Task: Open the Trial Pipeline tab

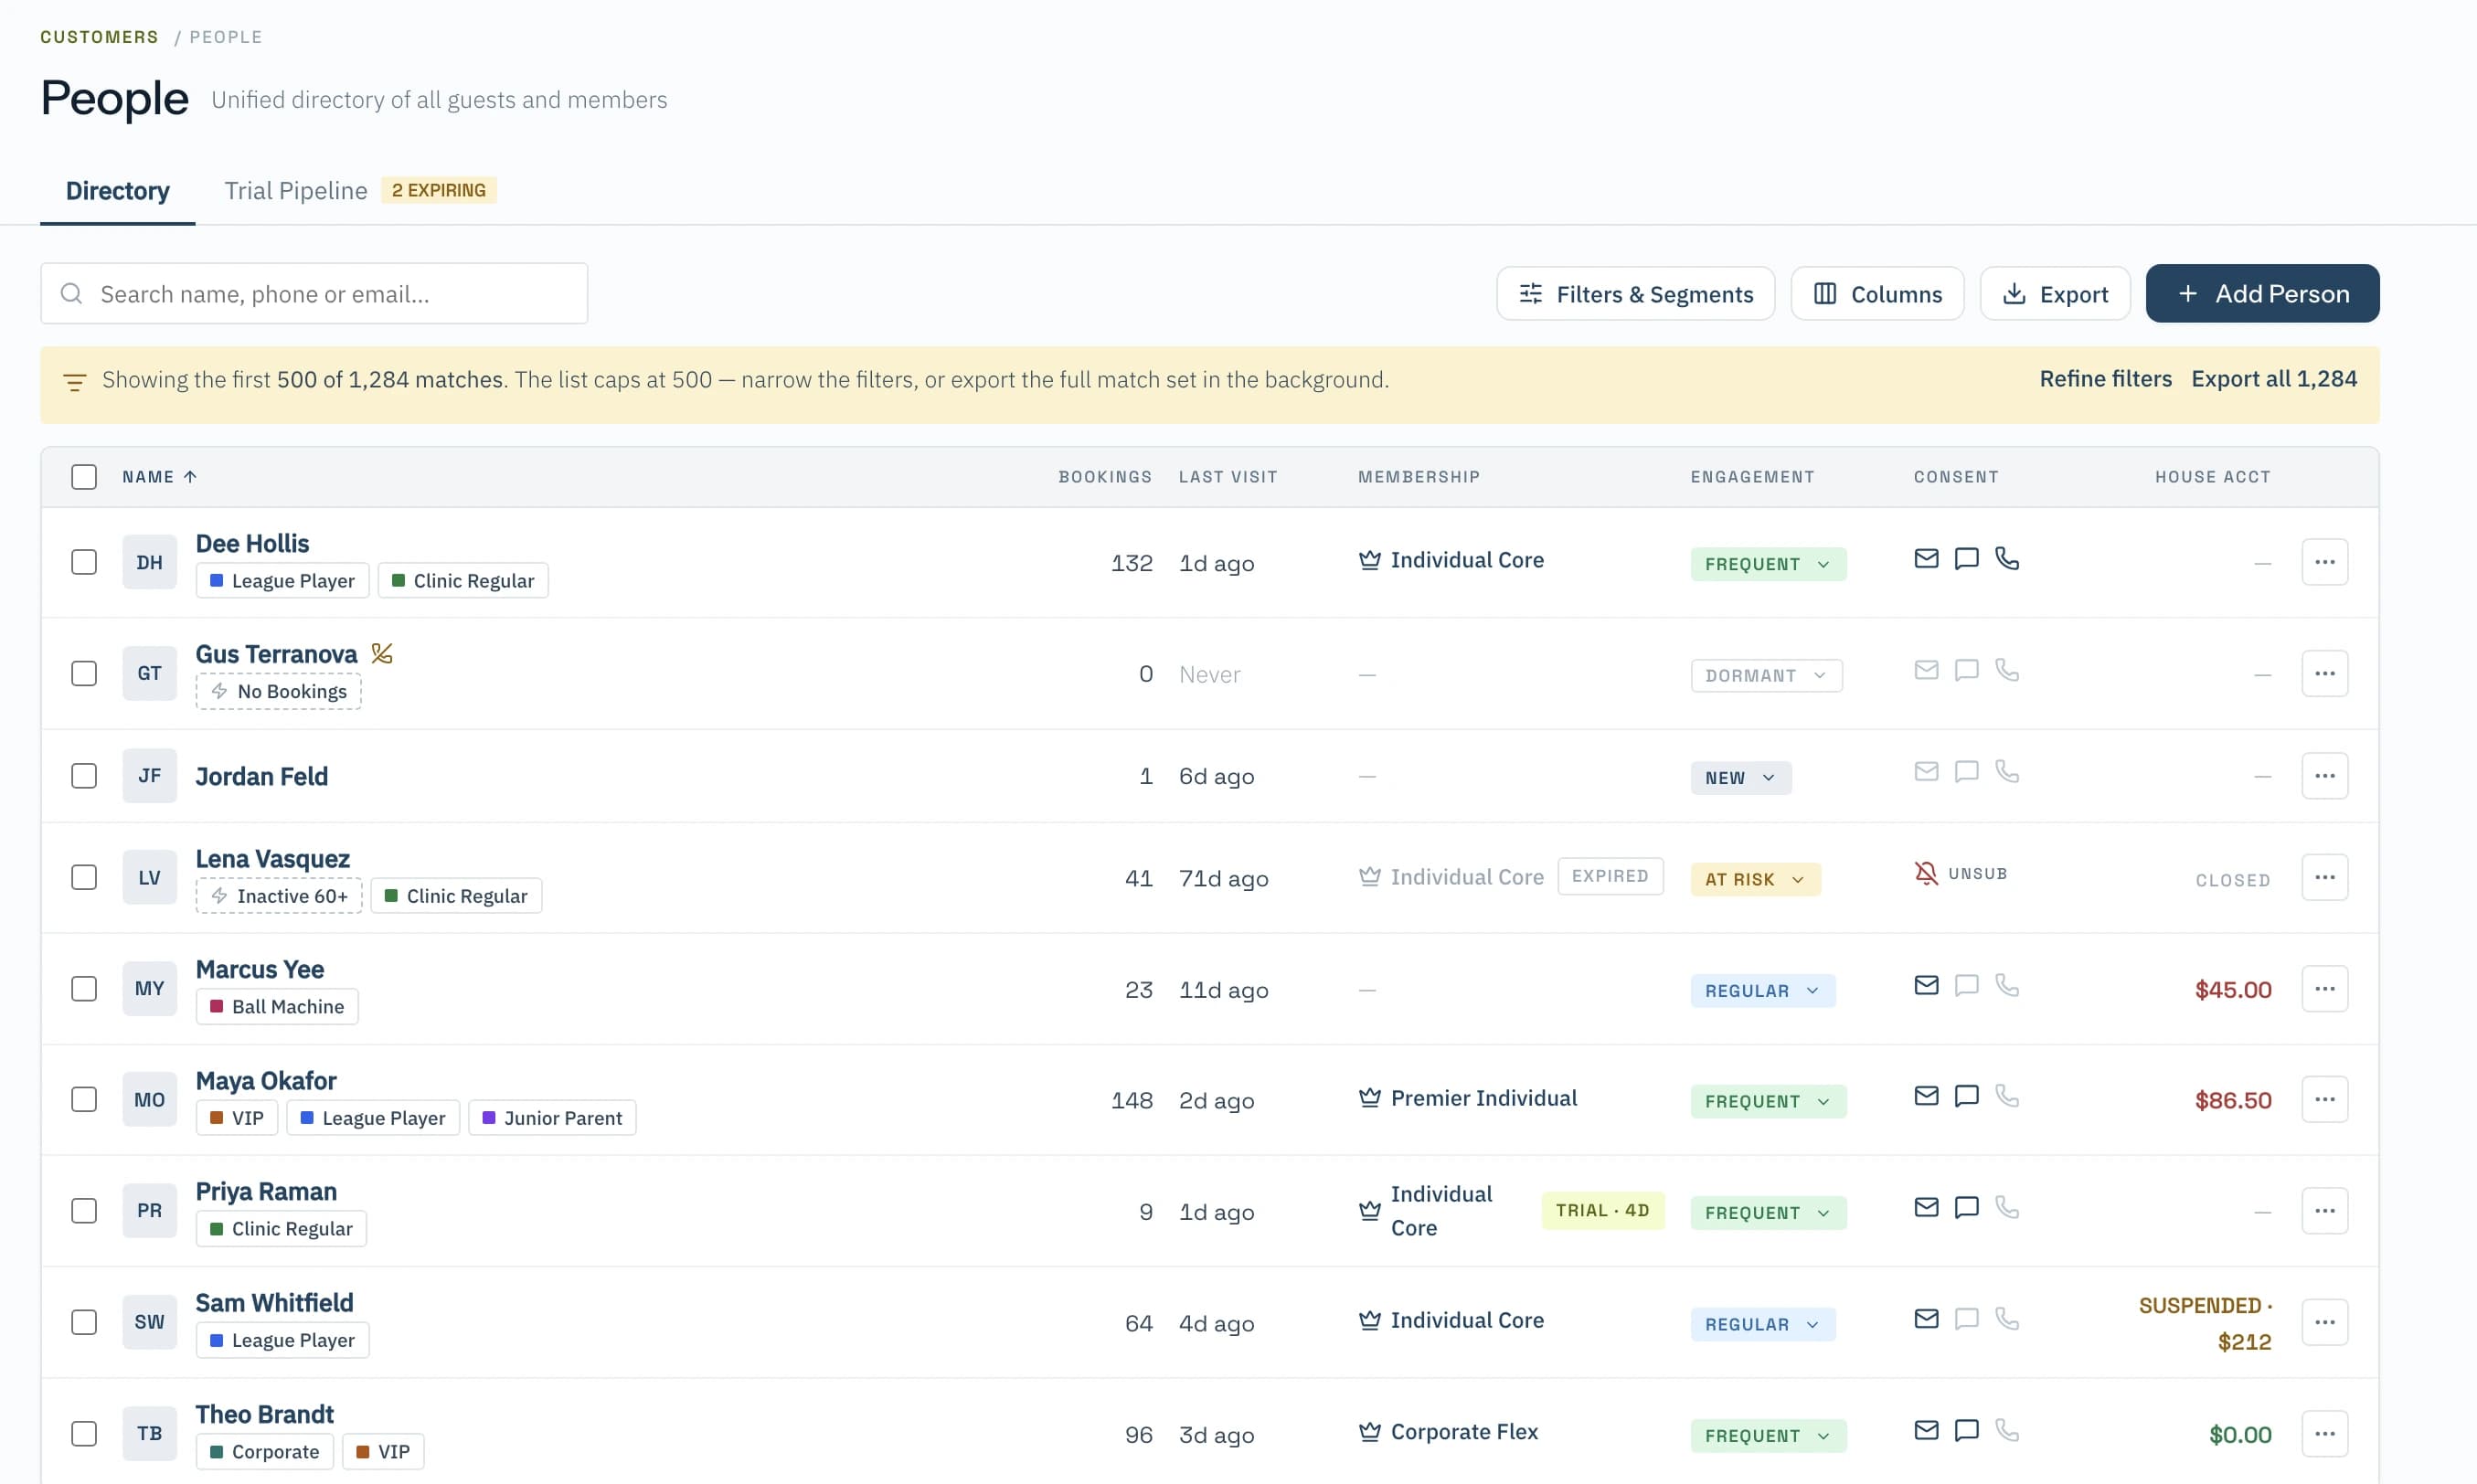Action: coord(359,190)
